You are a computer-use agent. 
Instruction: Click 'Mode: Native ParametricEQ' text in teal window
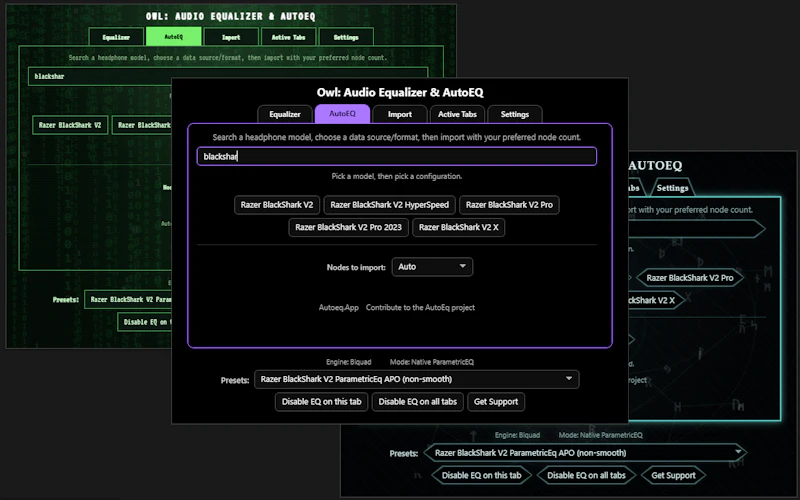[601, 435]
